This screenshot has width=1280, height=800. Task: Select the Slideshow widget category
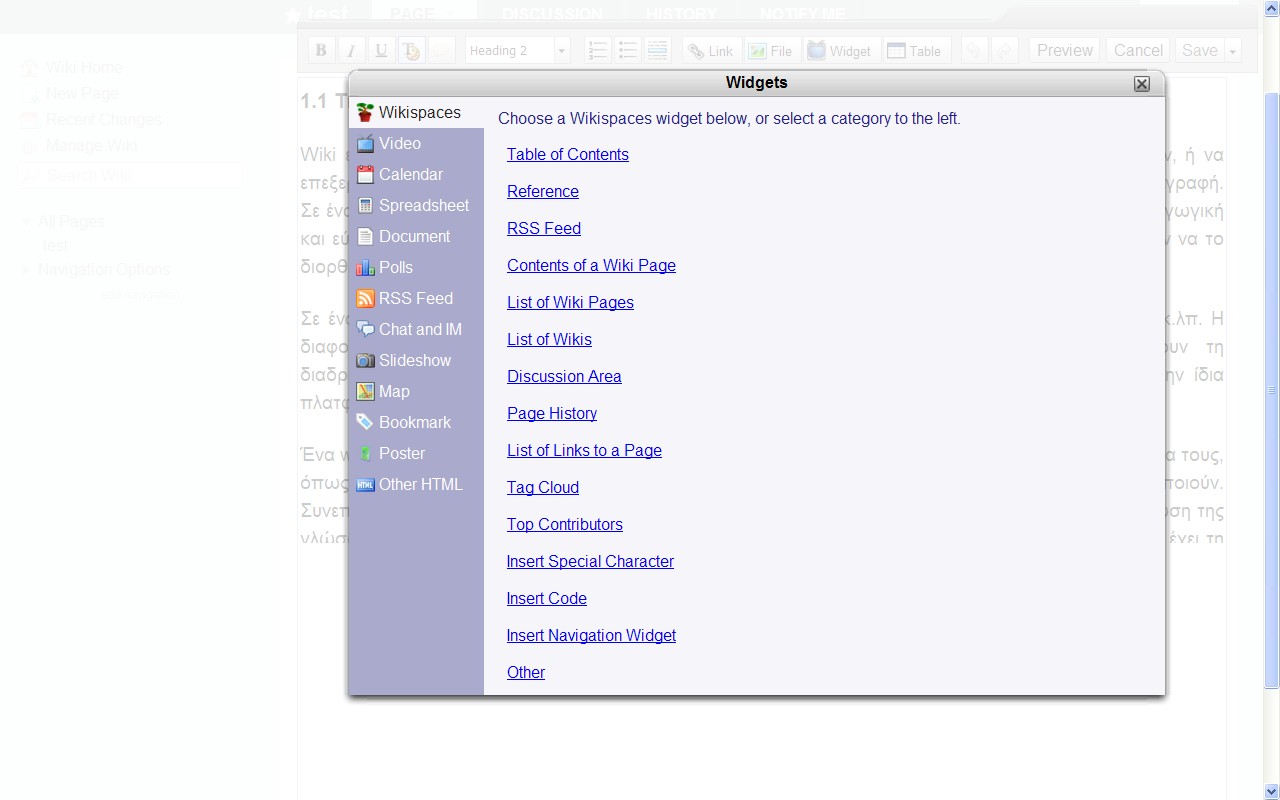tap(415, 361)
